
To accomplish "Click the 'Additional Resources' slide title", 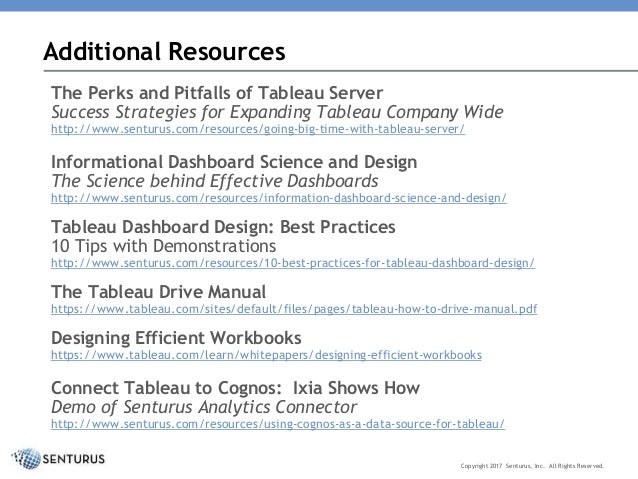I will (164, 51).
